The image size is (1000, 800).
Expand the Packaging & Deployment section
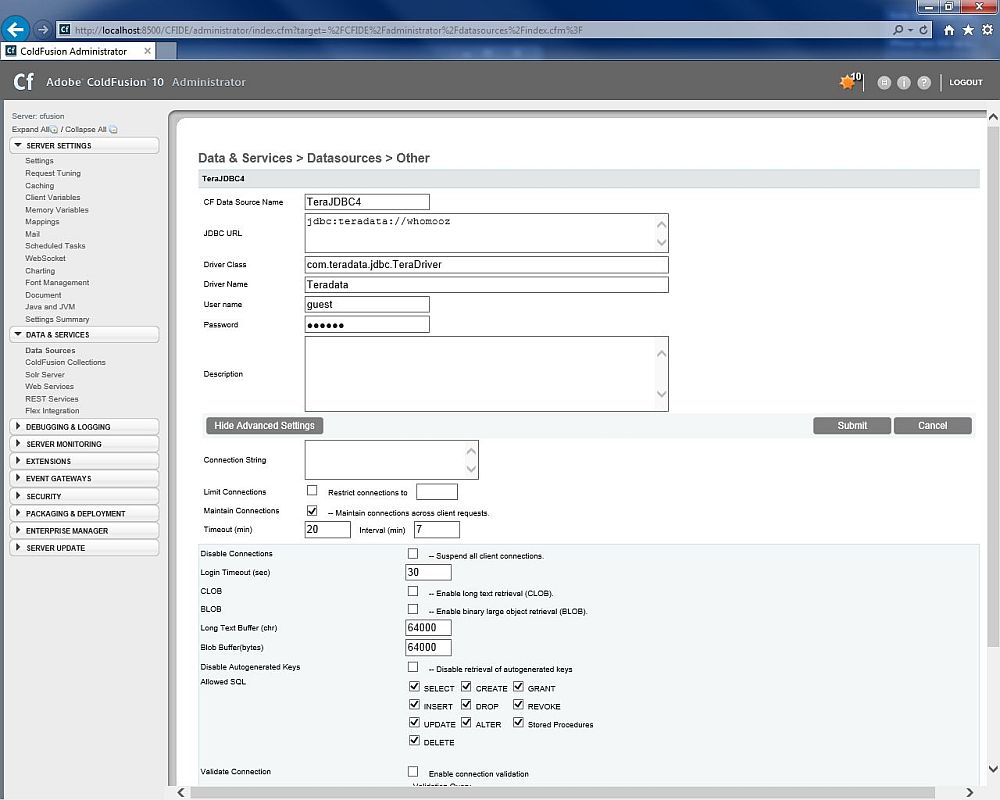84,514
